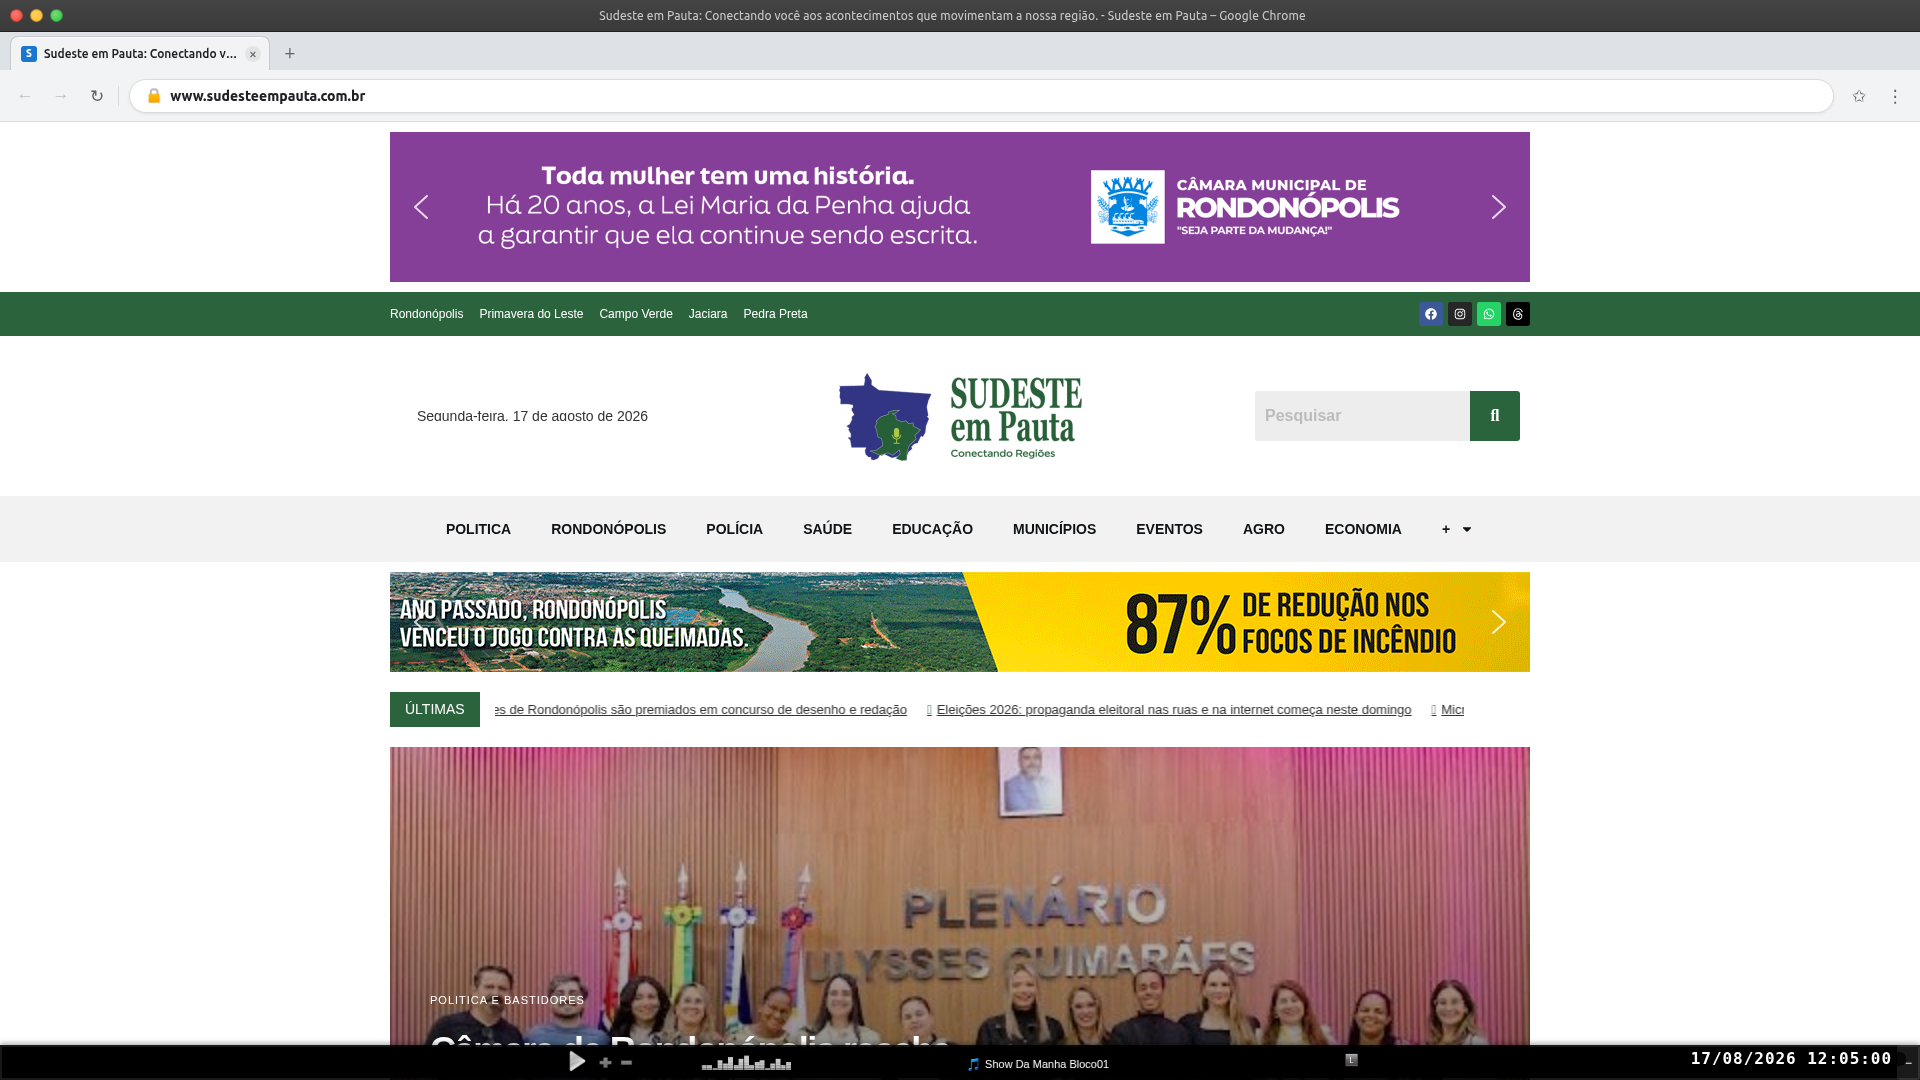Advance the queimadas banner with right arrow
Viewport: 1920px width, 1080px height.
(x=1498, y=622)
